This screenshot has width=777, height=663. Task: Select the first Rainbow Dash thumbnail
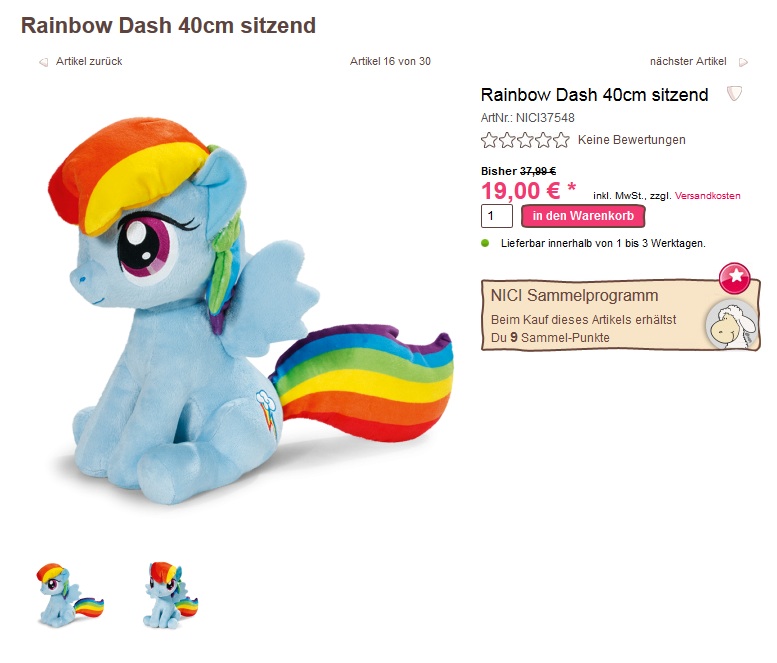[x=70, y=595]
